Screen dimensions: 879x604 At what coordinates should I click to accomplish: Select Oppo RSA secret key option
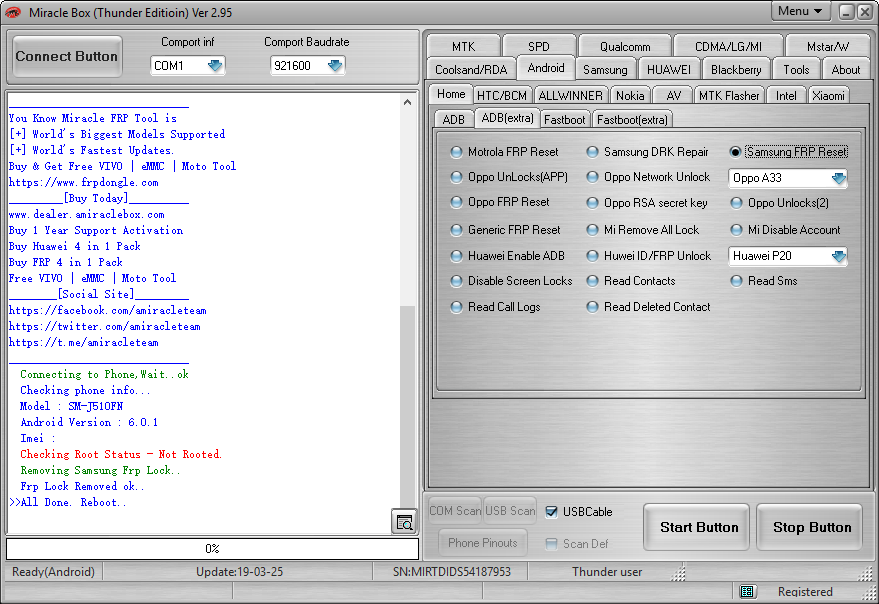click(647, 203)
